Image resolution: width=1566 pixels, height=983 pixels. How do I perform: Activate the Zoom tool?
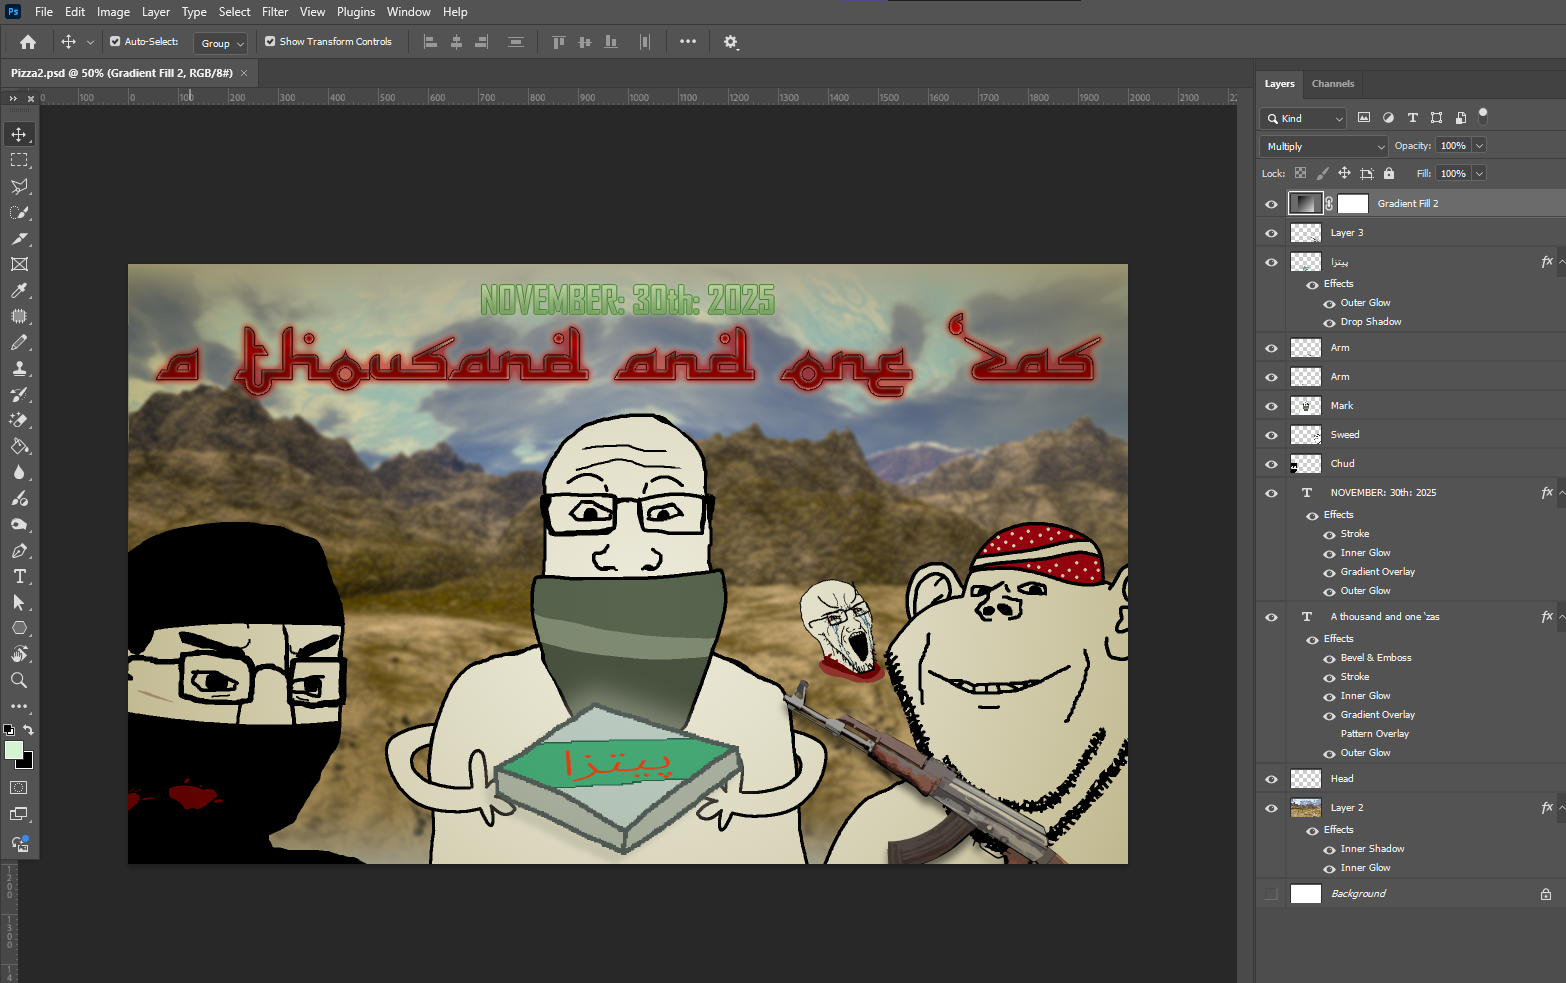click(x=19, y=681)
